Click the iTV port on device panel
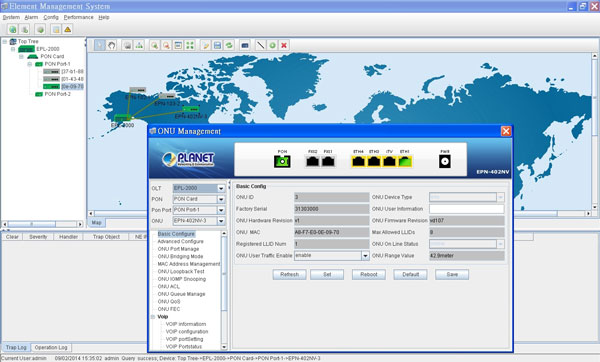 [x=389, y=161]
